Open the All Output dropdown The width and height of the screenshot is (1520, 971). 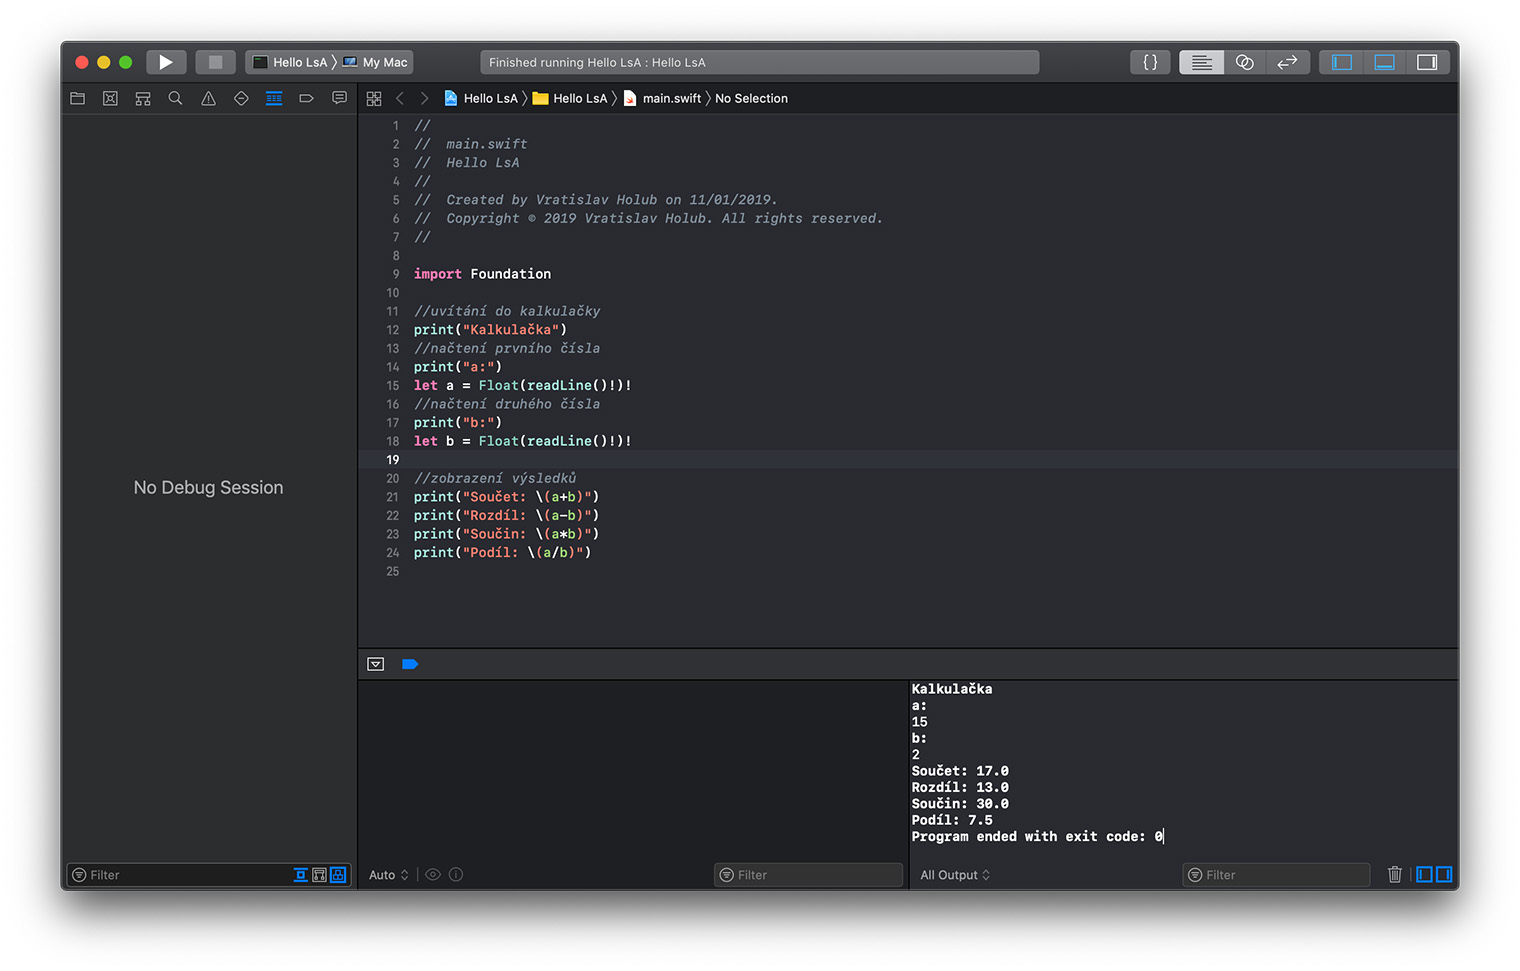click(955, 875)
